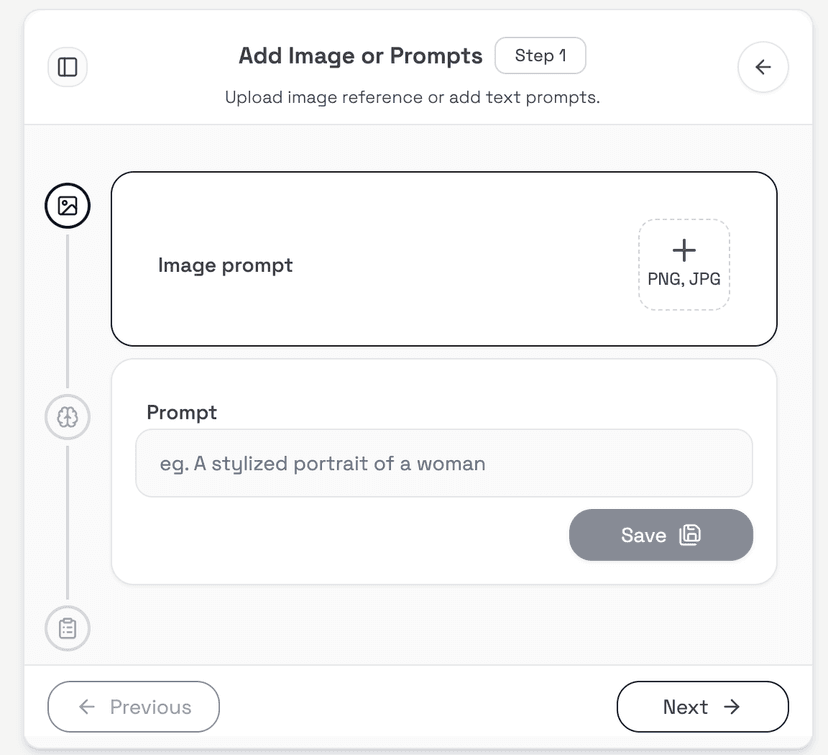828x755 pixels.
Task: Click the right arrow on Next button
Action: 732,707
